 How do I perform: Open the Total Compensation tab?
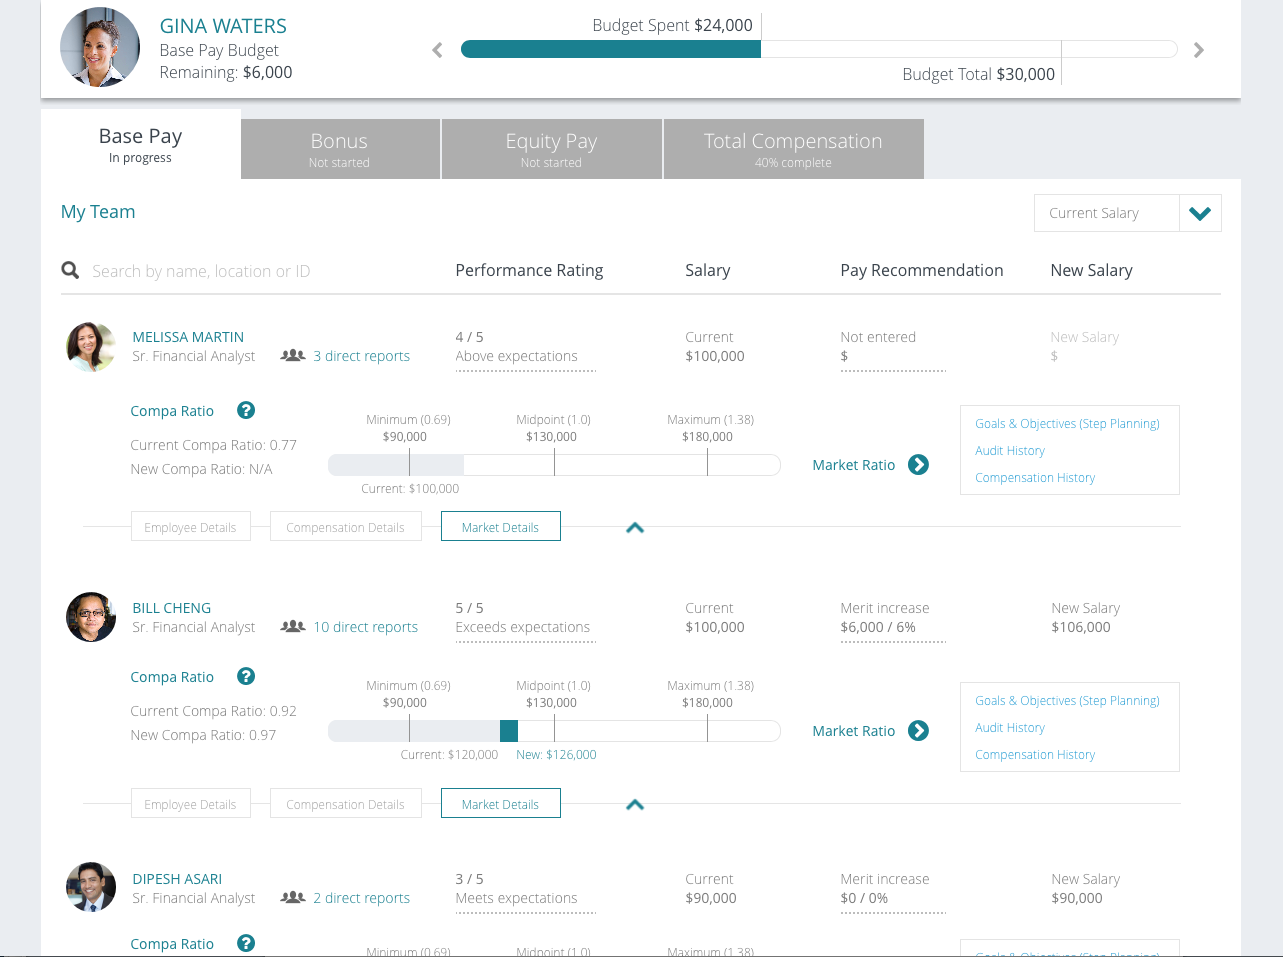point(793,149)
